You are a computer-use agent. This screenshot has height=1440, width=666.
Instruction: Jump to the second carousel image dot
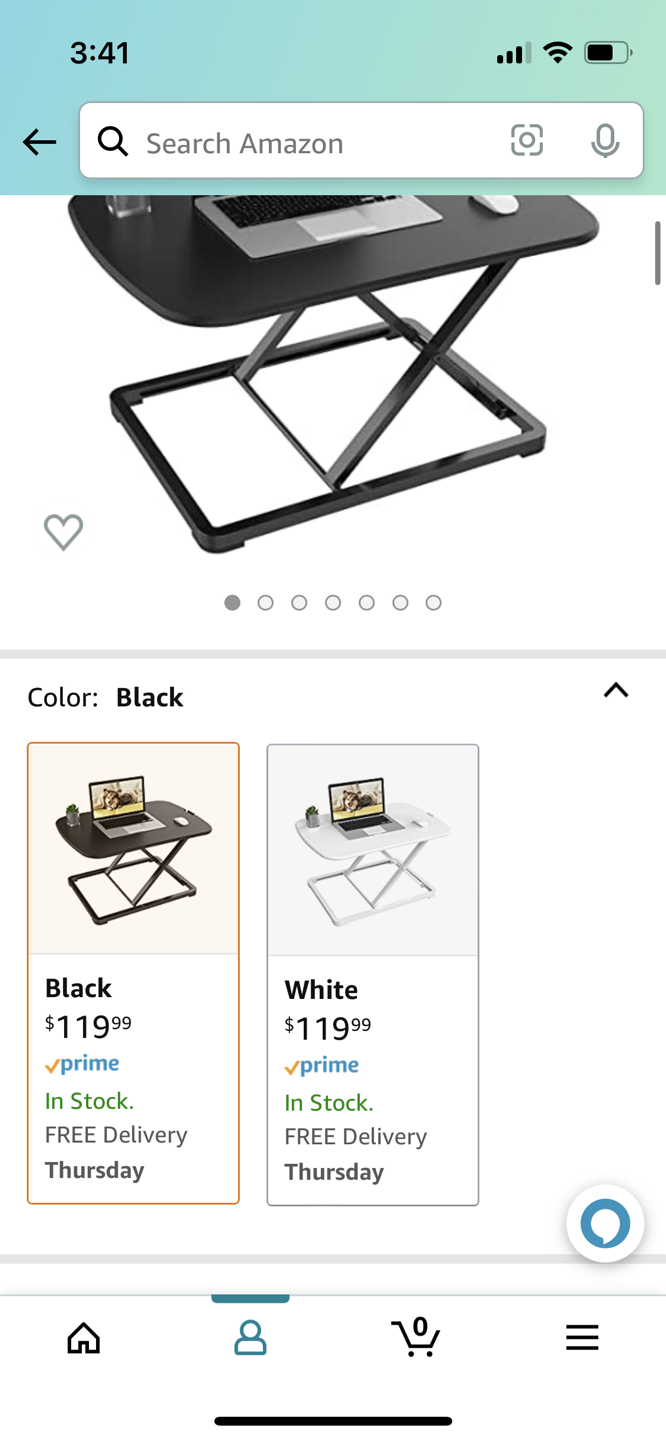pyautogui.click(x=265, y=602)
